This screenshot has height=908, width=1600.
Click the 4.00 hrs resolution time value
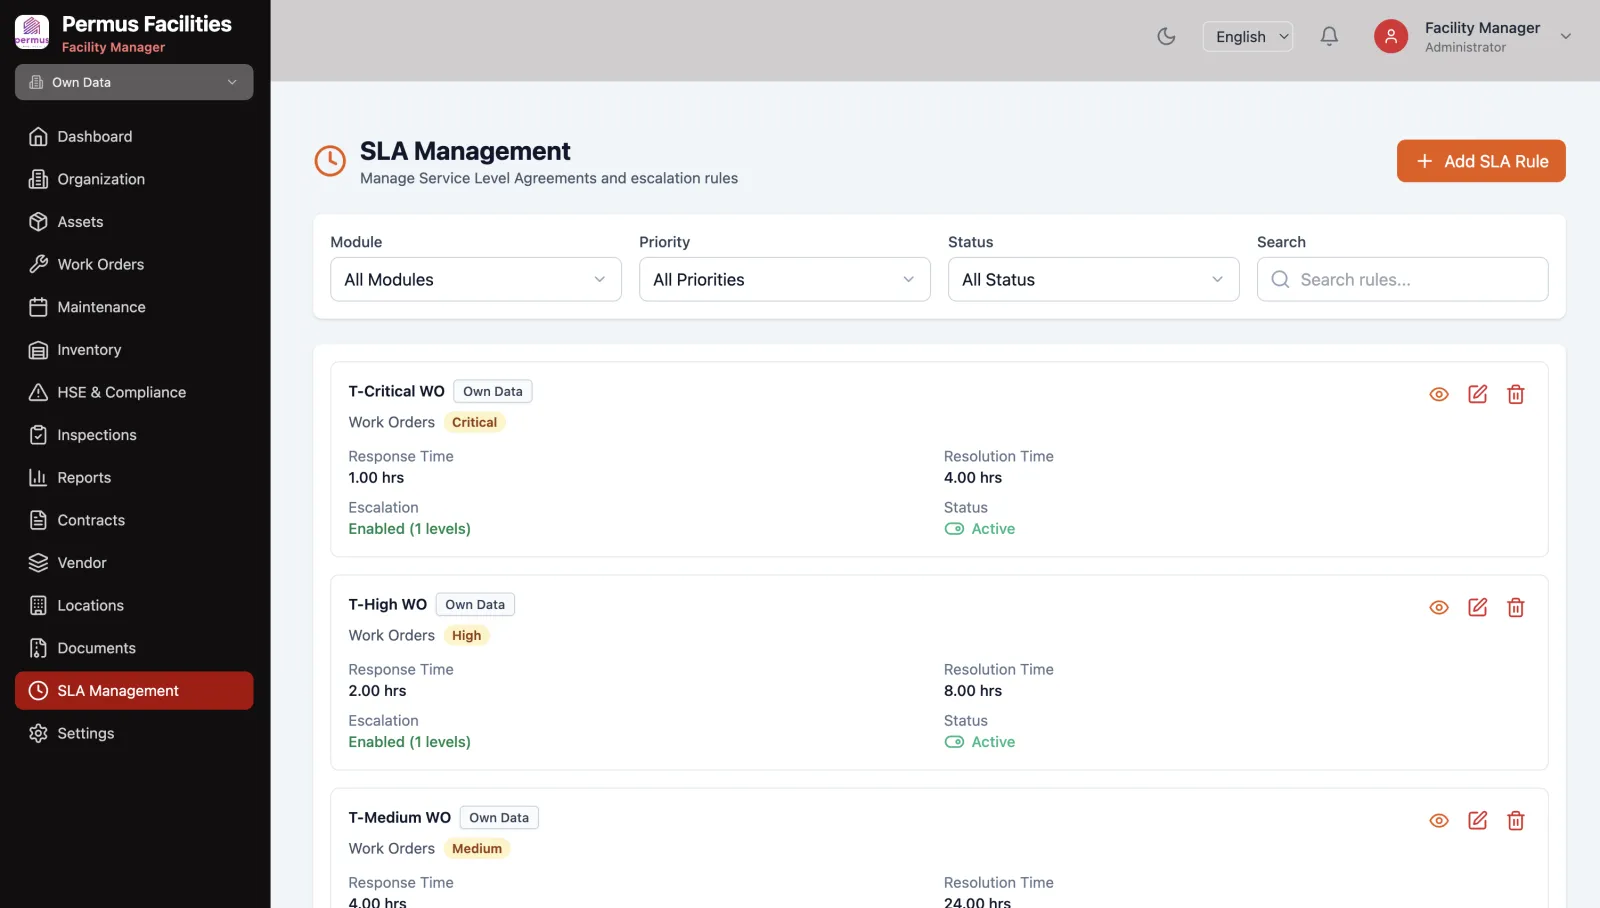coord(973,478)
